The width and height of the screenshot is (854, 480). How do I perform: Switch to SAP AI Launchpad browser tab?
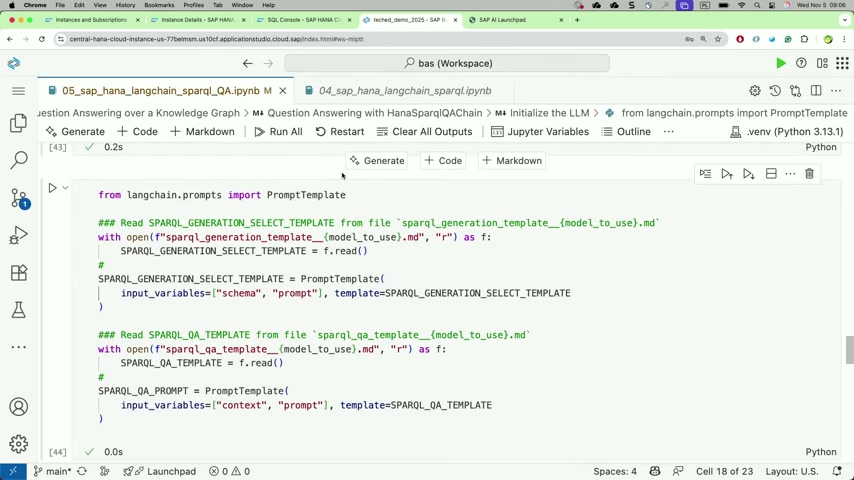point(515,20)
